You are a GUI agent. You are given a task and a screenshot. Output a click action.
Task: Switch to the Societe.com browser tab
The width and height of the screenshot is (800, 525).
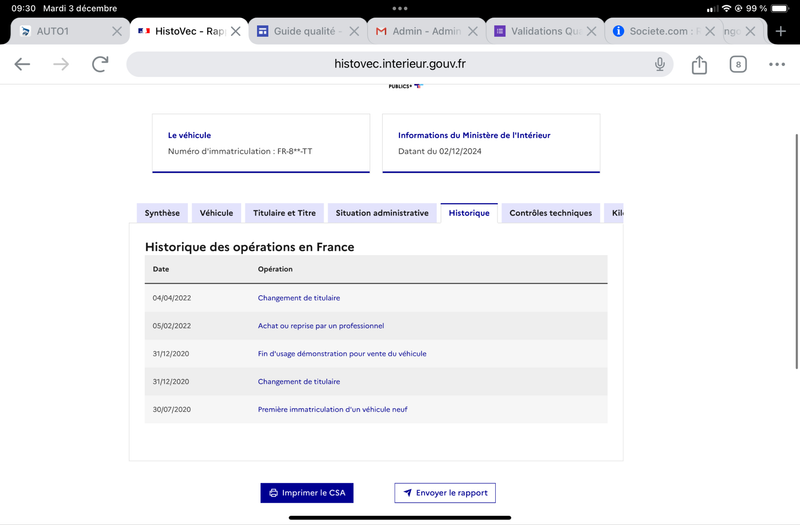point(656,31)
